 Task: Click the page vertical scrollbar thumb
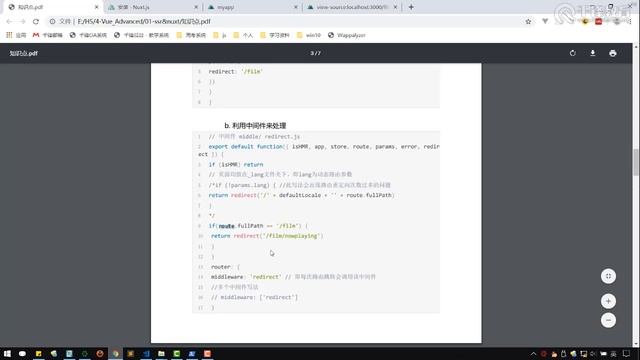pyautogui.click(x=636, y=162)
